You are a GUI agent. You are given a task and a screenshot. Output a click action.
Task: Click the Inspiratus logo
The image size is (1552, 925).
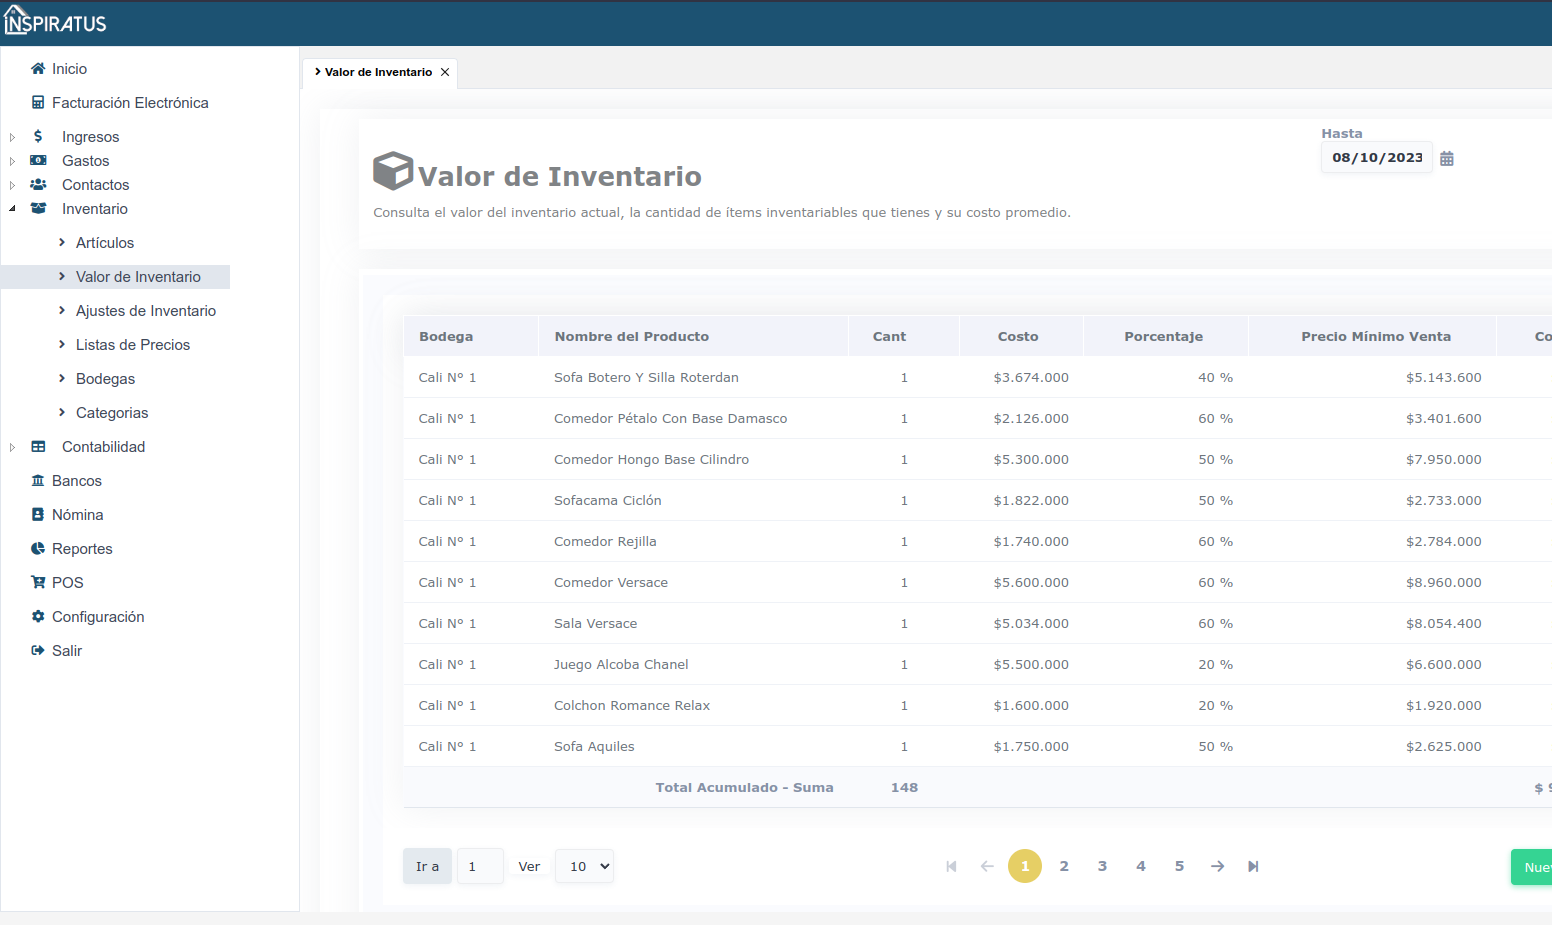click(x=56, y=22)
